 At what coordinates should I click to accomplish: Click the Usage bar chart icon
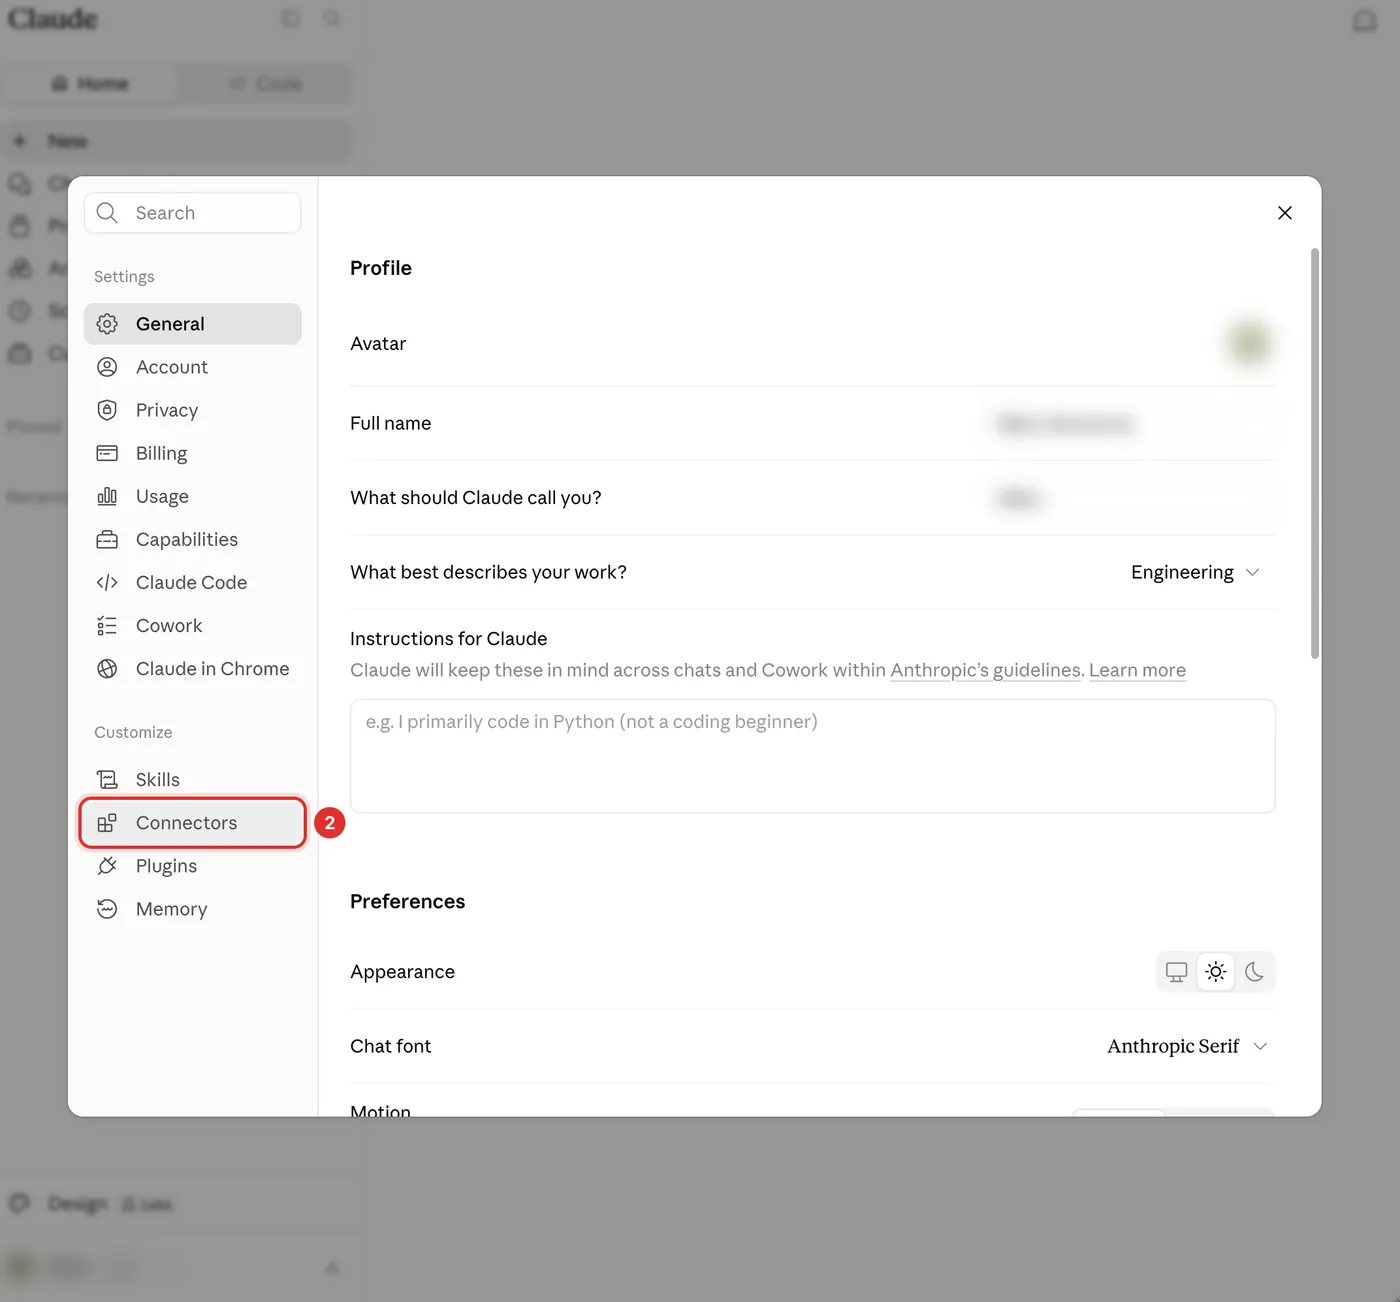pyautogui.click(x=107, y=496)
